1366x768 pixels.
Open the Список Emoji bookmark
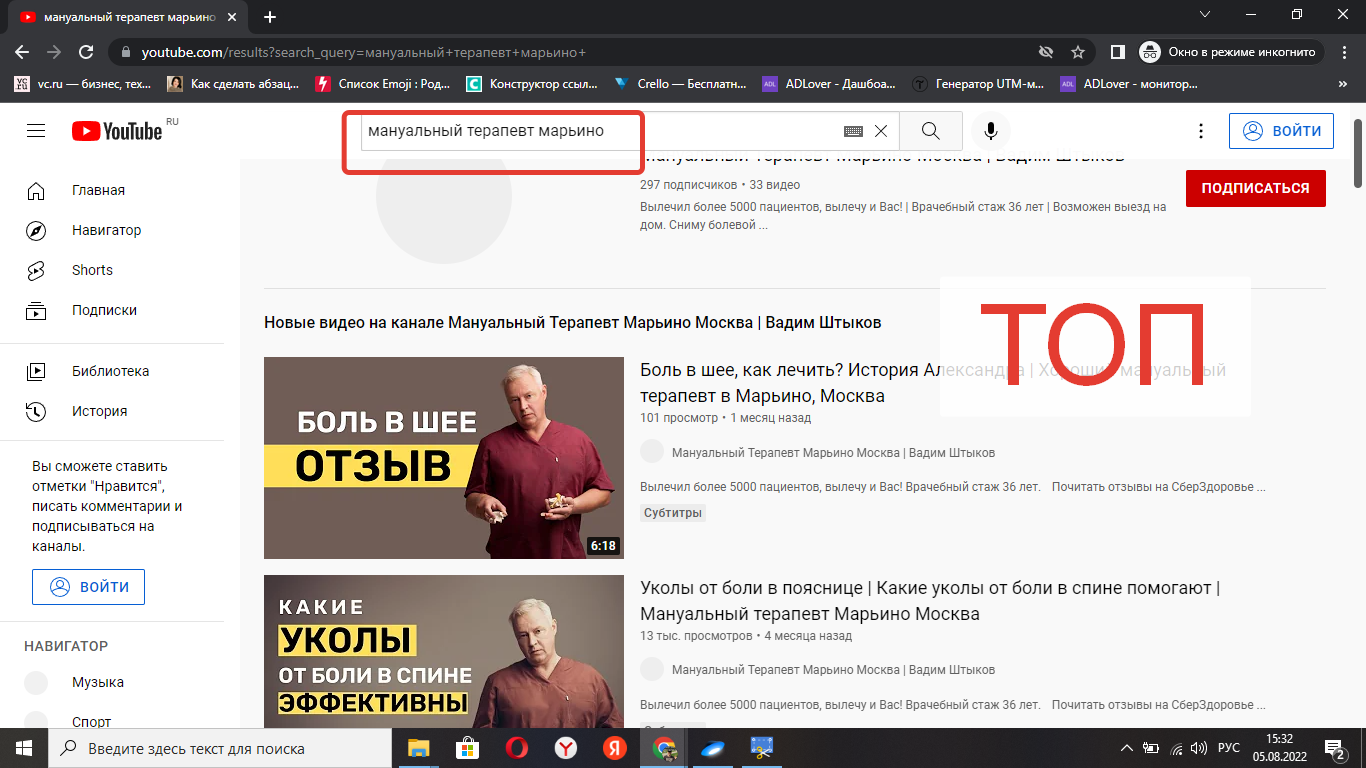383,84
